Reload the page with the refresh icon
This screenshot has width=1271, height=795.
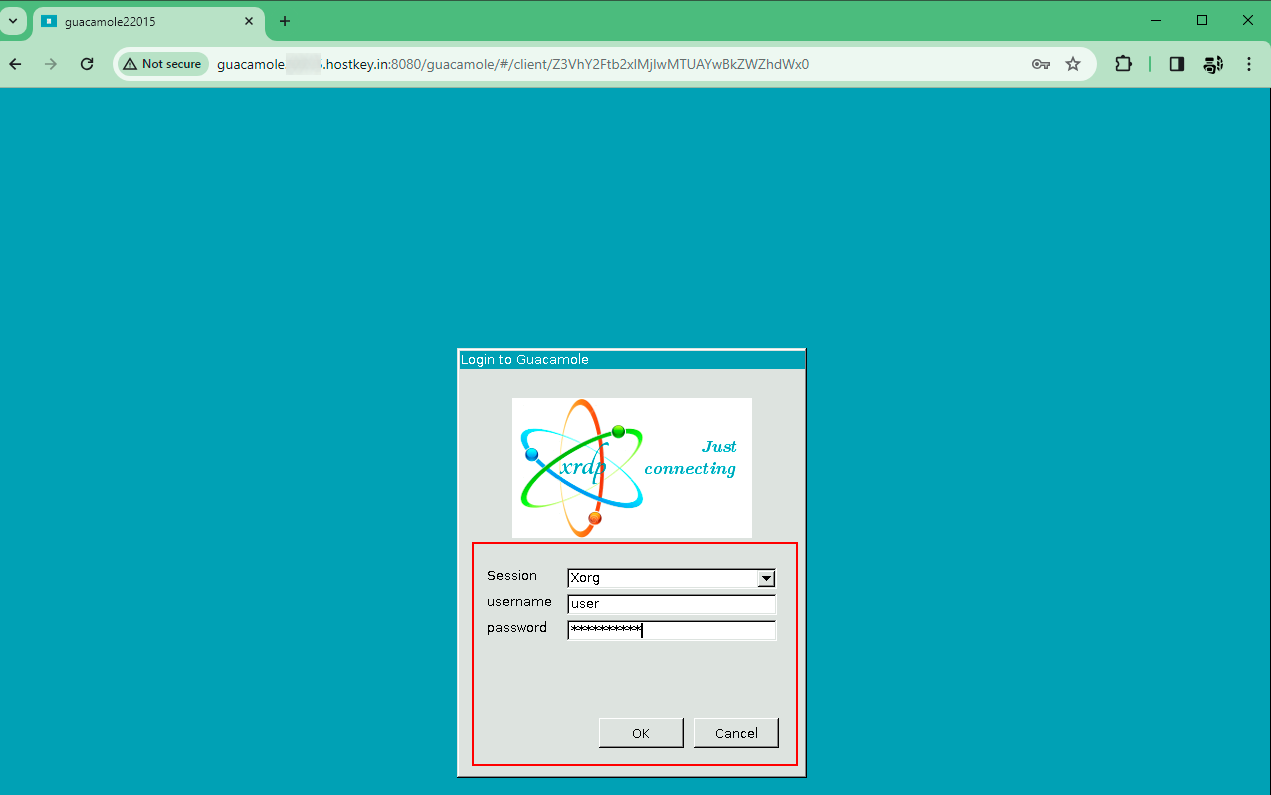point(87,64)
